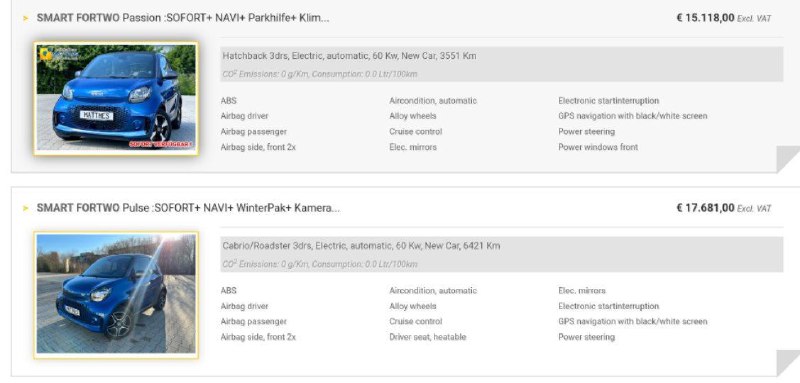Open the SMART FORTWO Passion listing title
Viewport: 800px width, 383px height.
[183, 18]
